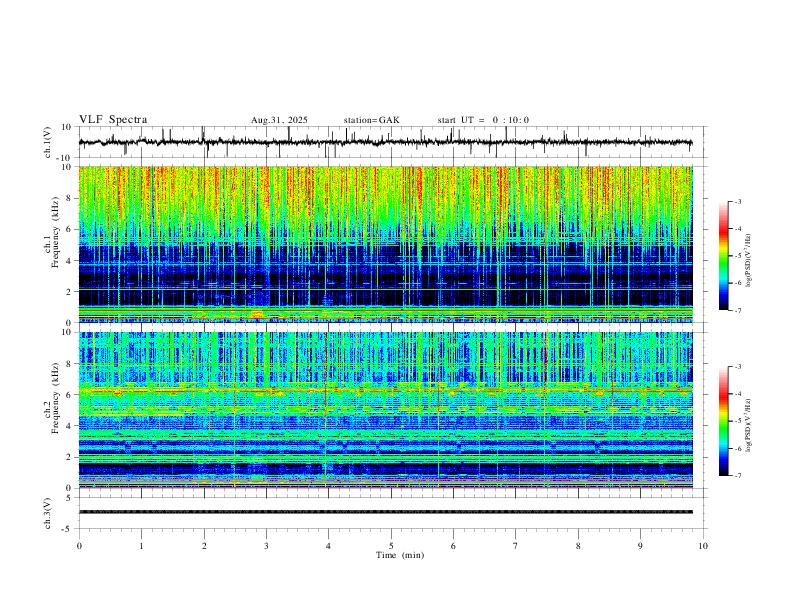Click the 'ch.1 Frequency (kHz)' axis label
Viewport: 792px width, 612px height.
[x=51, y=244]
